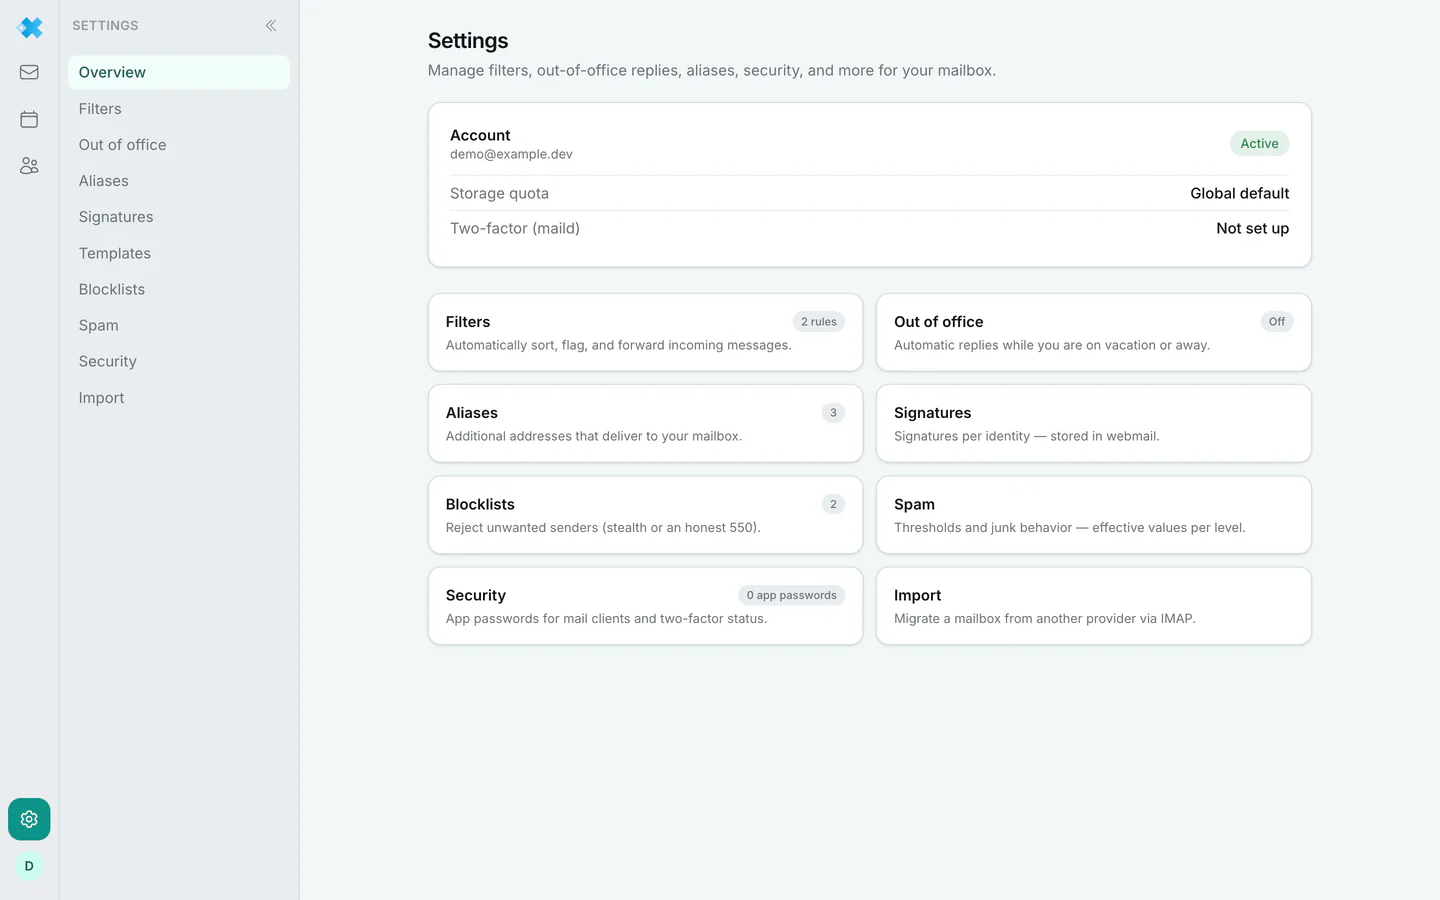
Task: Open Out of office in the sidebar
Action: (179, 145)
